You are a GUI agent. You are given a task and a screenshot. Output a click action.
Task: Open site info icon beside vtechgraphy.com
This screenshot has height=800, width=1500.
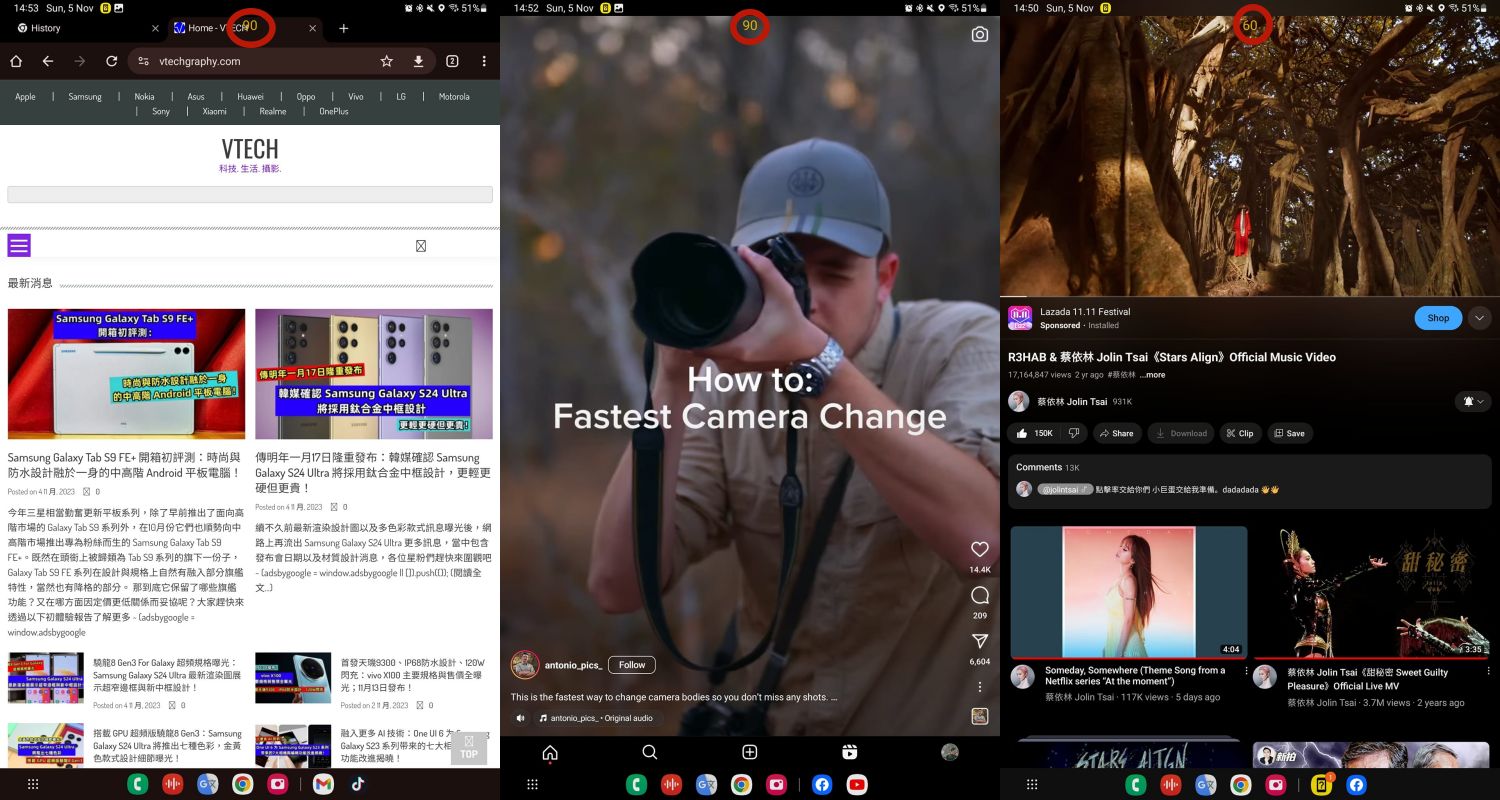click(144, 61)
